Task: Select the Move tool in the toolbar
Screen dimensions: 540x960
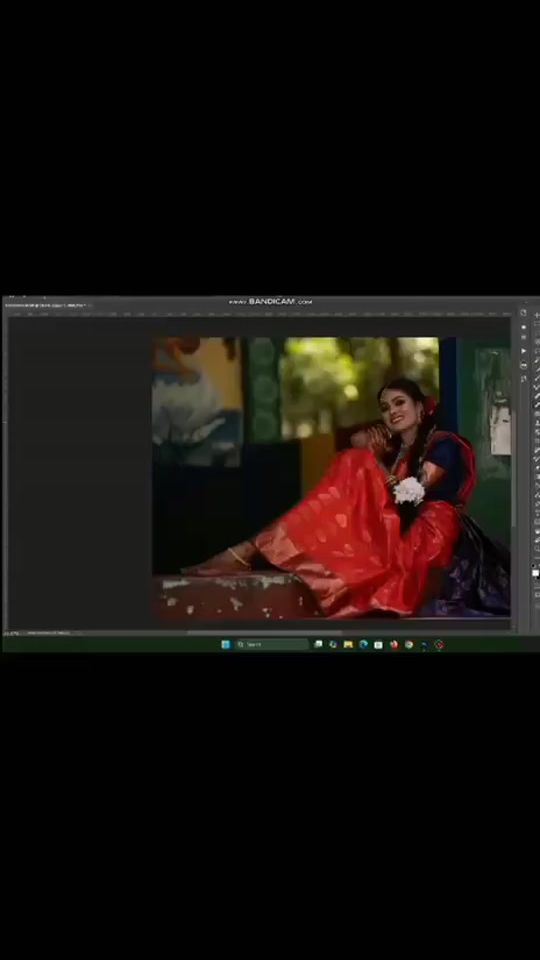Action: tap(537, 315)
